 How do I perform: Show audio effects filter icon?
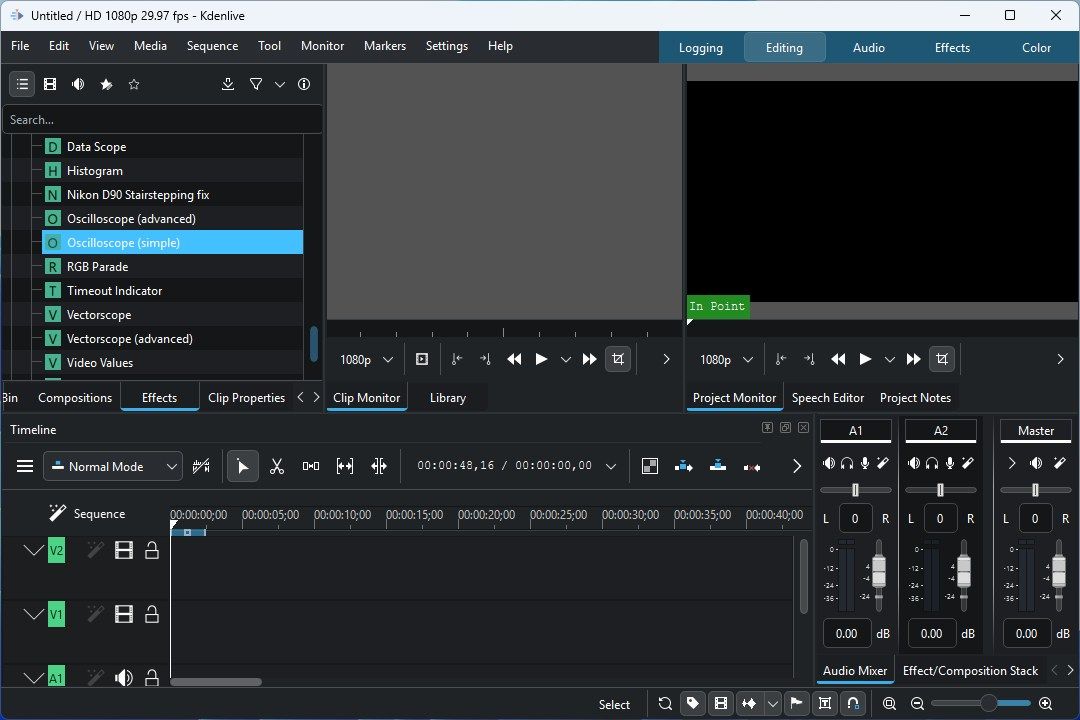[x=78, y=84]
